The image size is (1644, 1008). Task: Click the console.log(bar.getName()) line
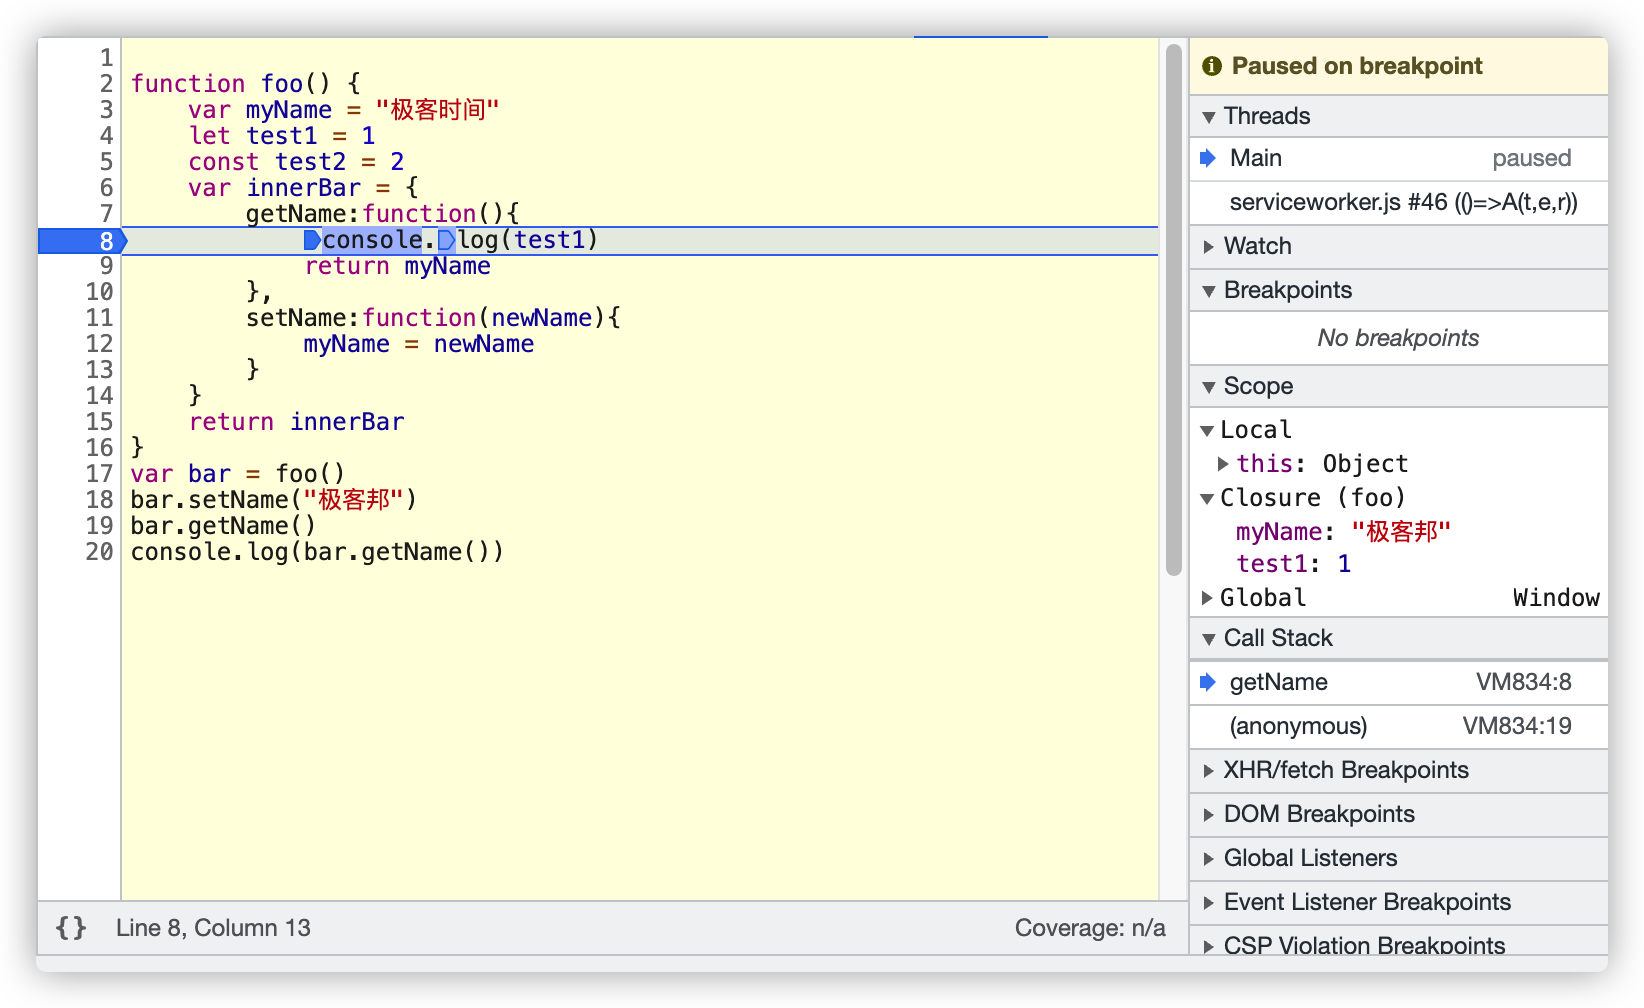317,552
